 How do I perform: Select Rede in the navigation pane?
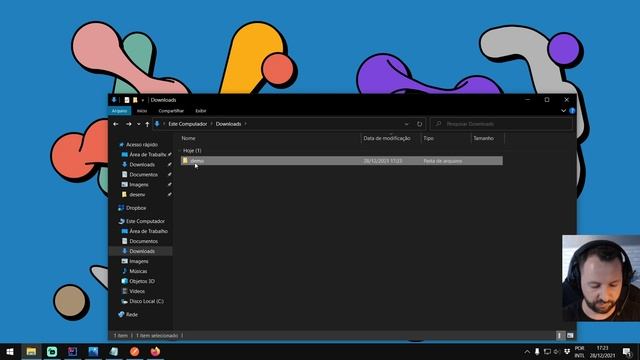pos(131,315)
